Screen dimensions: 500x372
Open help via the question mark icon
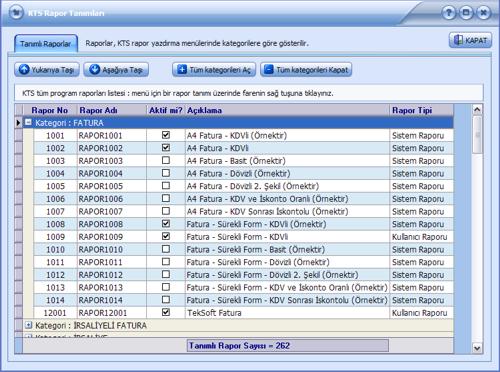(x=449, y=13)
